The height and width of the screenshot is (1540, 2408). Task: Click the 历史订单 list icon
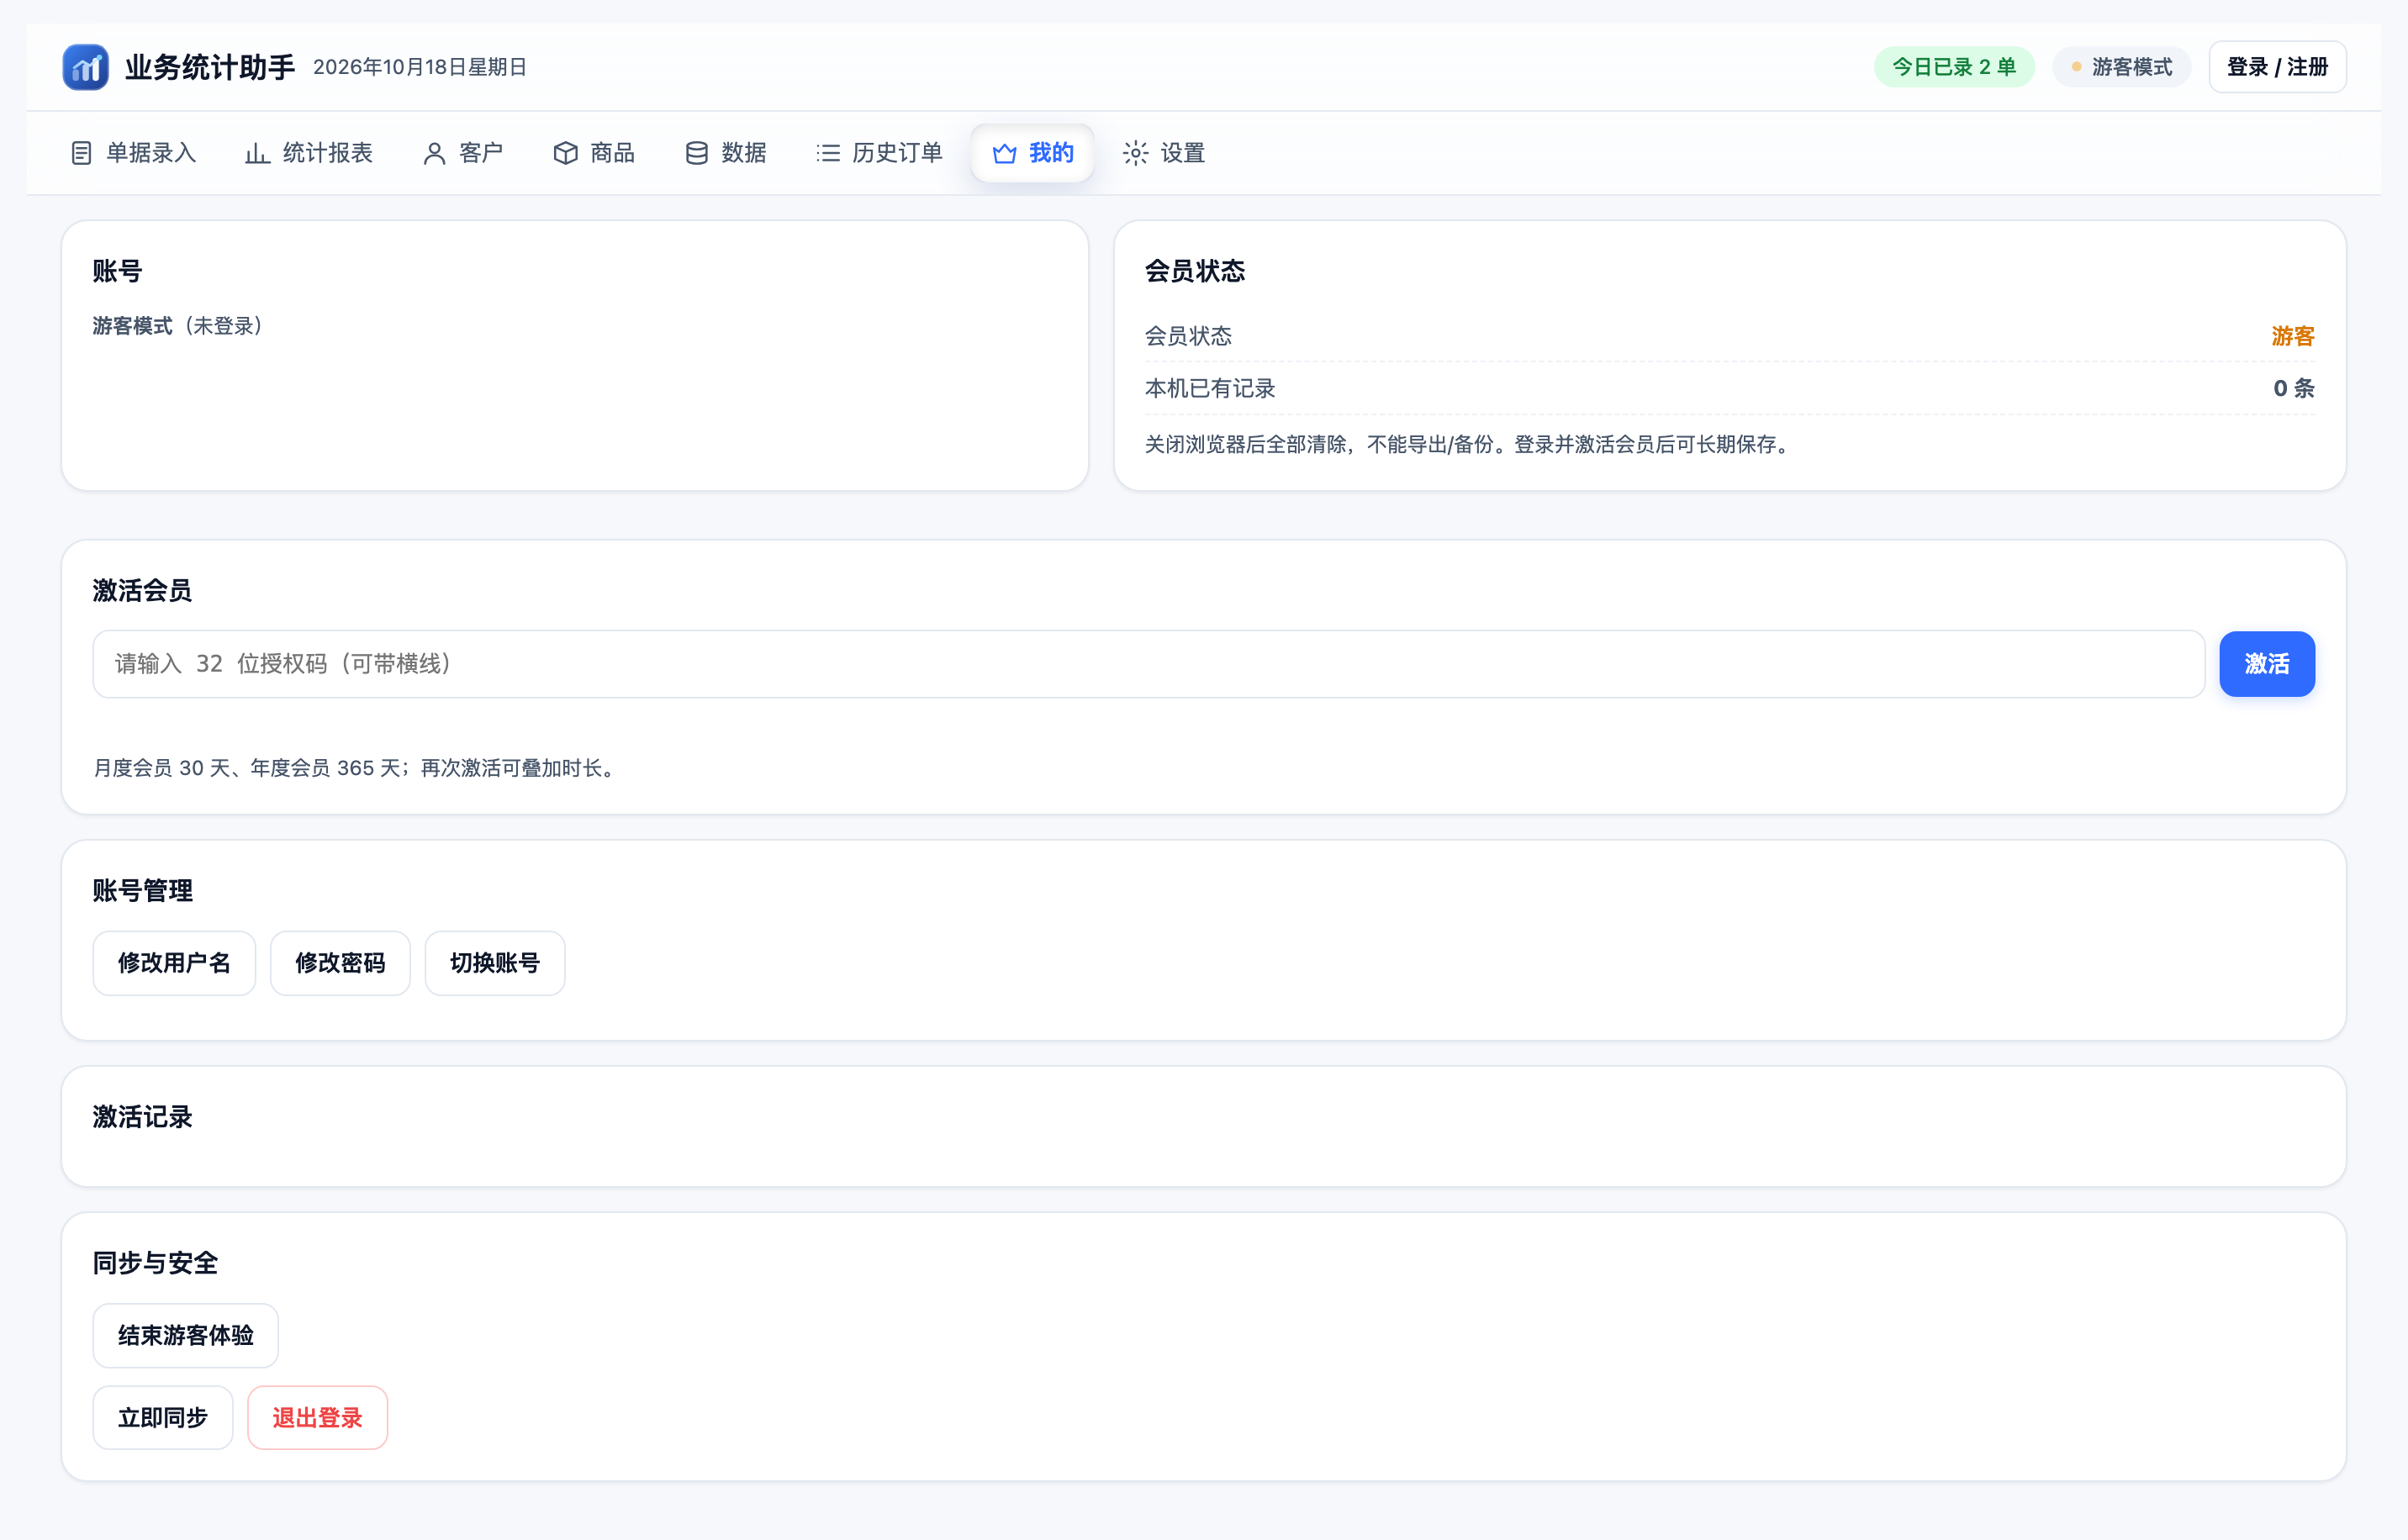click(x=828, y=153)
